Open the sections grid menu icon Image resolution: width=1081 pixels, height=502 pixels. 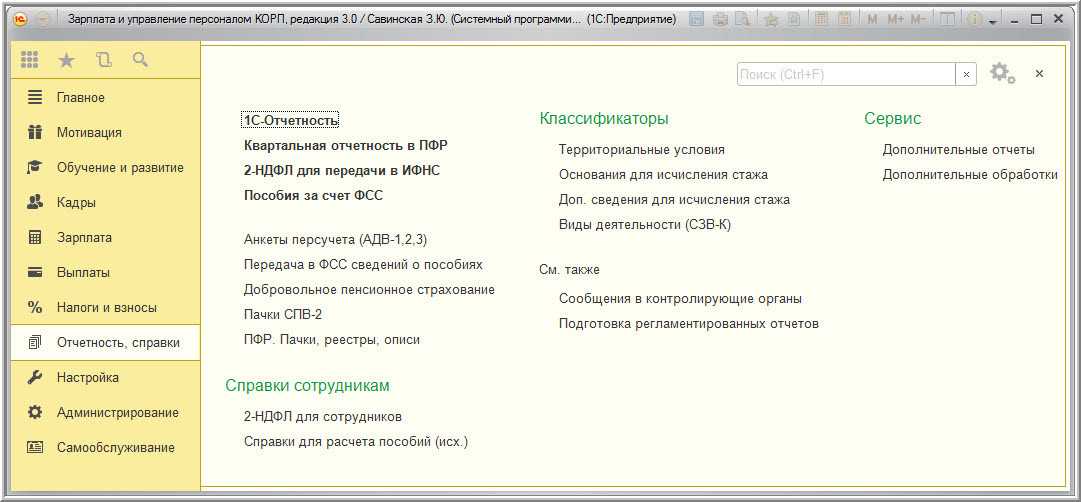coord(30,60)
